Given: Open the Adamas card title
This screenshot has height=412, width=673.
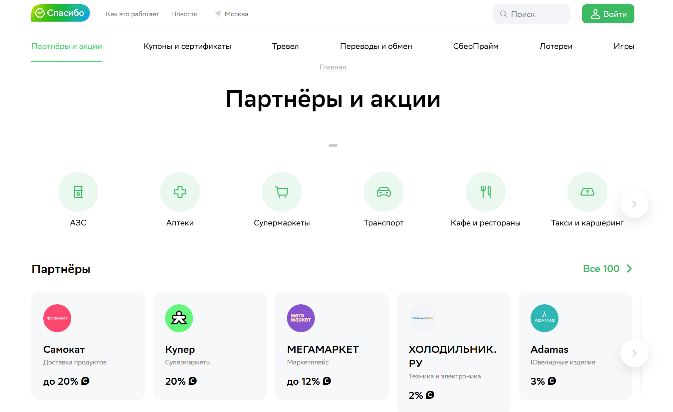Looking at the screenshot, I should (x=549, y=349).
